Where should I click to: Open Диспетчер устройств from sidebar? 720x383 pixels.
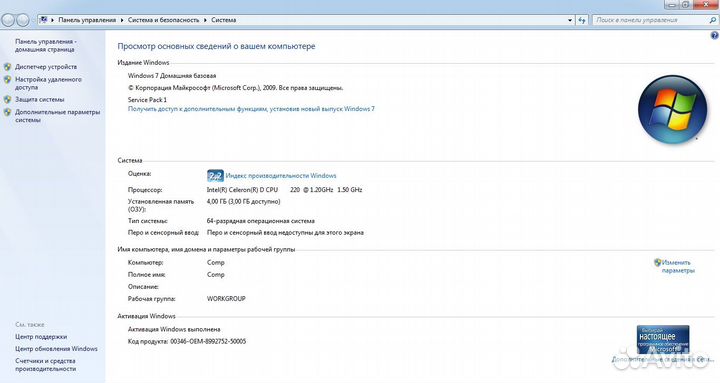46,67
